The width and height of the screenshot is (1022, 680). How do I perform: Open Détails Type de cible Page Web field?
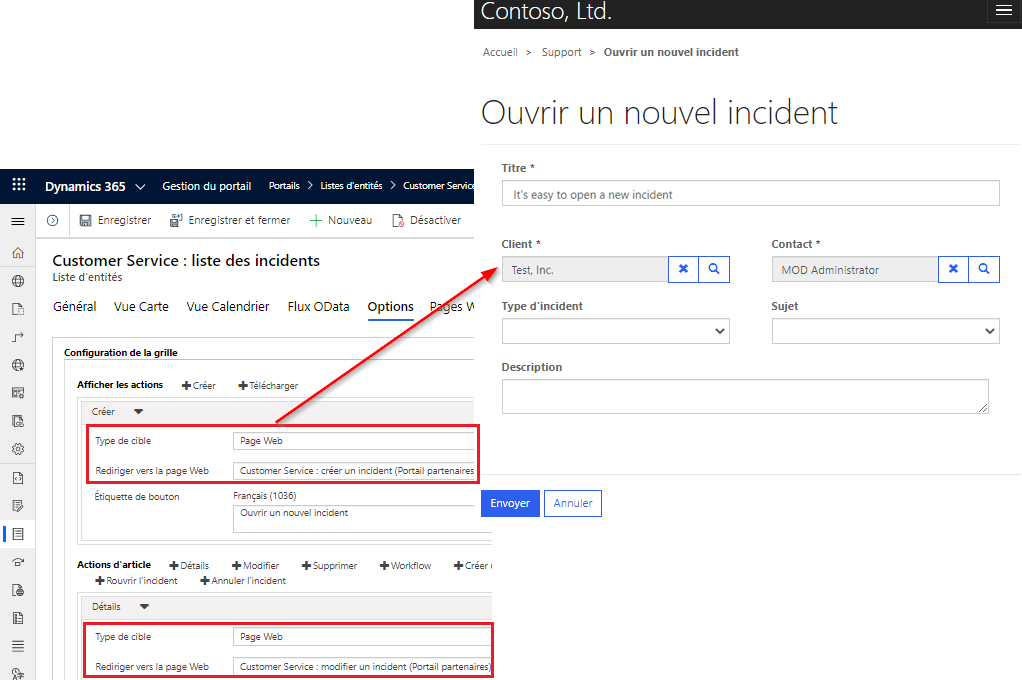click(x=362, y=637)
